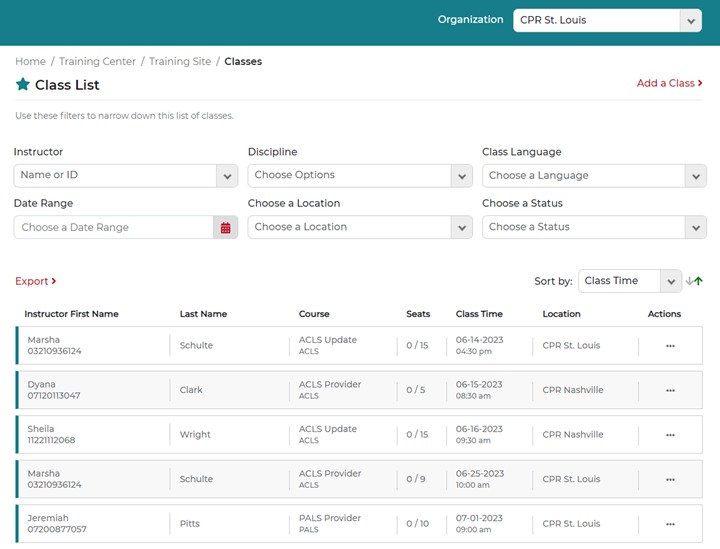Click CPR Nashville in Dyana Clark row
Screen dimensions: 720x549
pos(573,390)
